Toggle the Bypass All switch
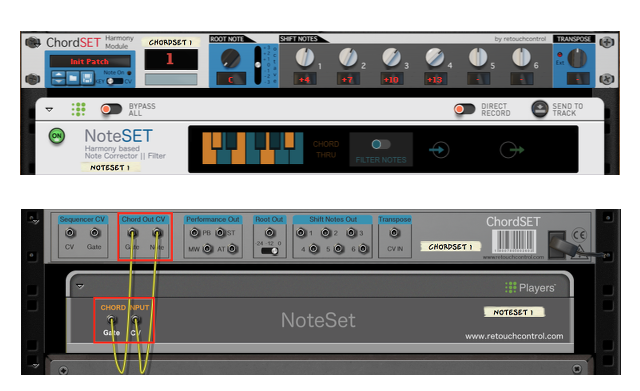Image resolution: width=640 pixels, height=391 pixels. tap(111, 109)
